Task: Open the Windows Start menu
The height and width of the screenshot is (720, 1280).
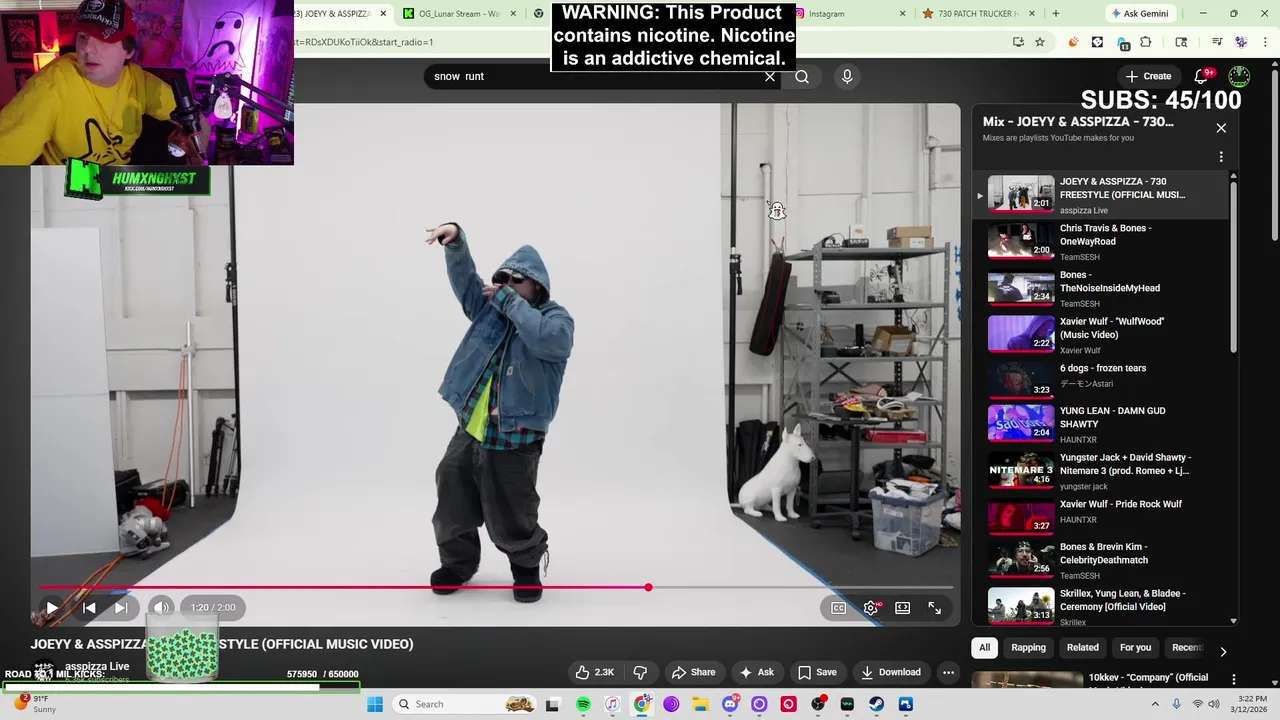Action: pyautogui.click(x=375, y=704)
